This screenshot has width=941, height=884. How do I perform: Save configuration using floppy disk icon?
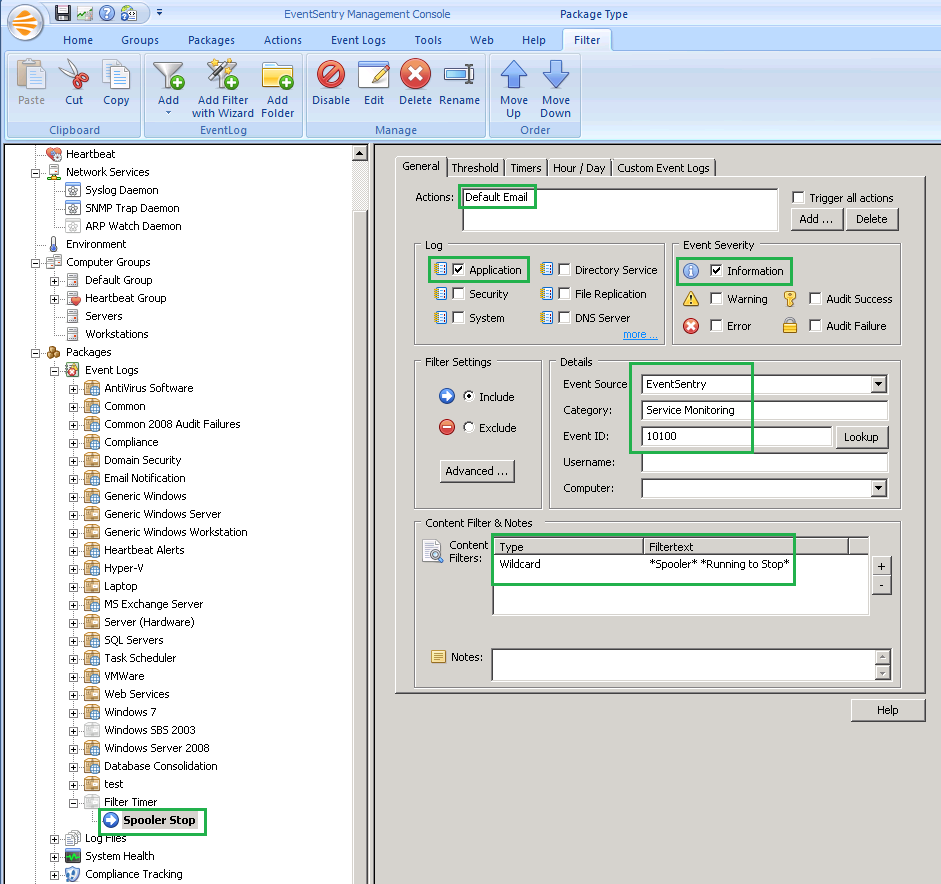[x=62, y=13]
